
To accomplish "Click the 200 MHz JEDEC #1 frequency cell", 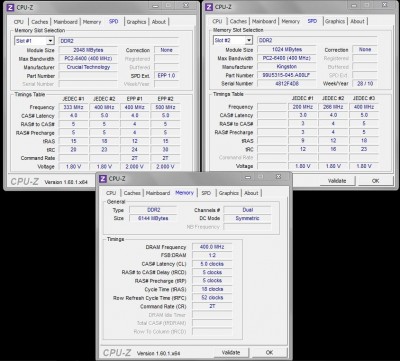I will pos(303,107).
